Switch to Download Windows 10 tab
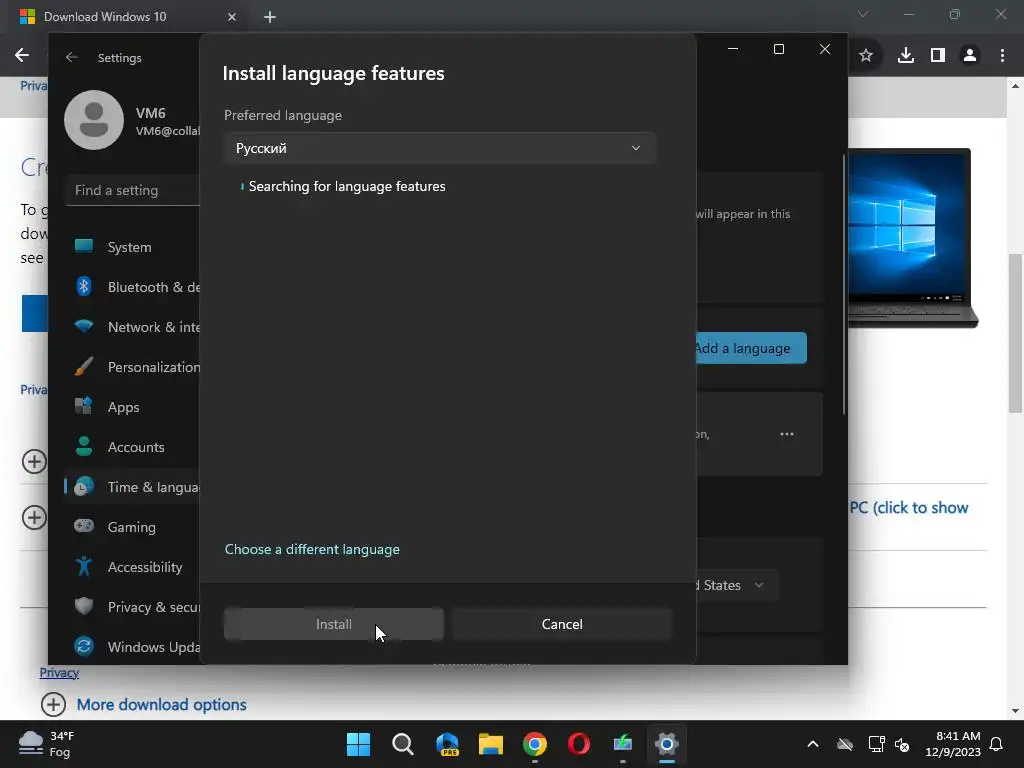Image resolution: width=1024 pixels, height=768 pixels. pyautogui.click(x=127, y=17)
